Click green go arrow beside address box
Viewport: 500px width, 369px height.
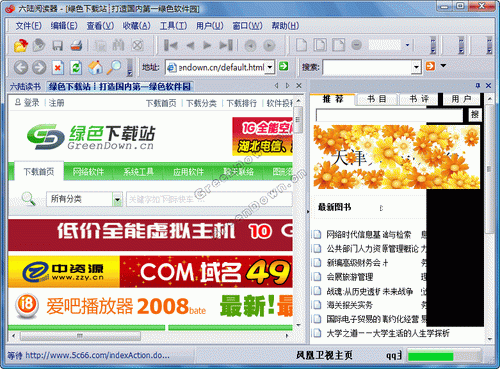pyautogui.click(x=284, y=66)
